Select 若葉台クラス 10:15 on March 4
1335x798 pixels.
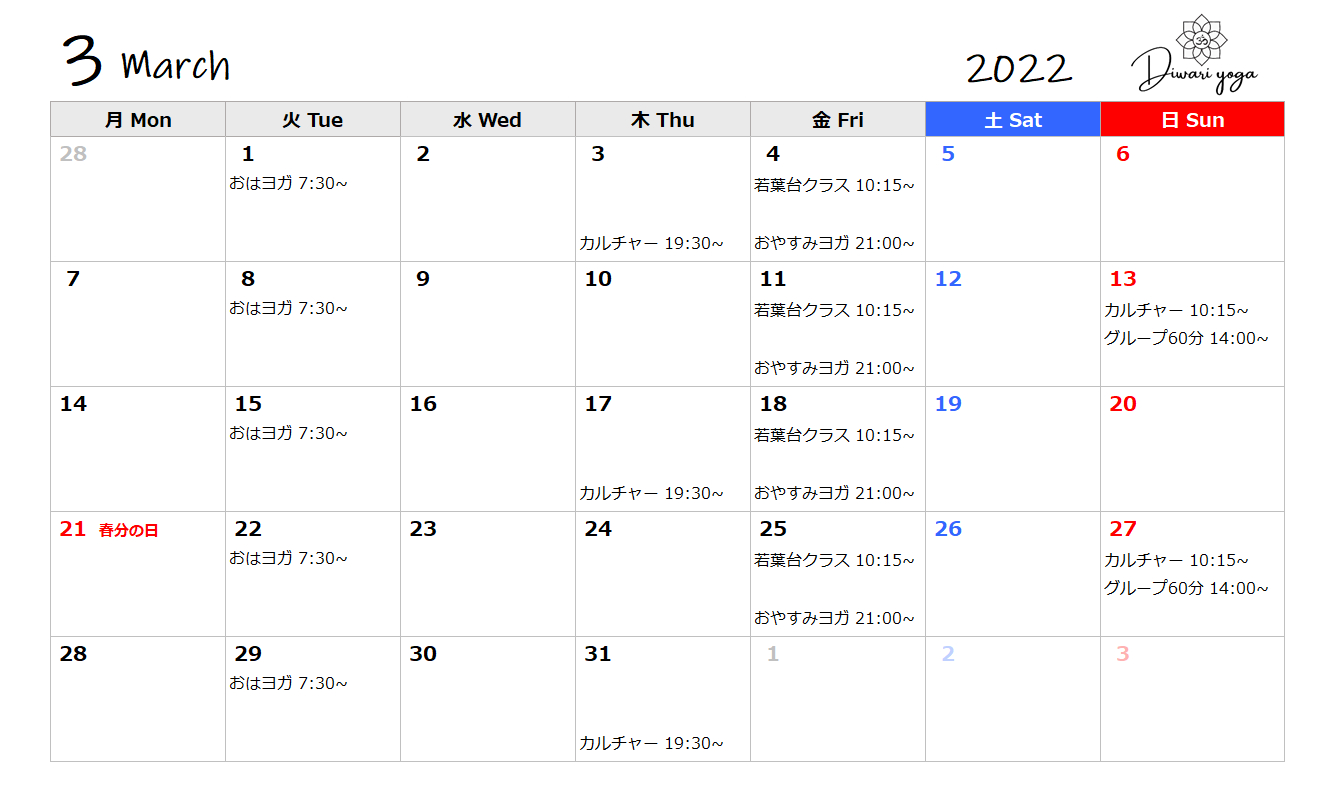point(834,185)
